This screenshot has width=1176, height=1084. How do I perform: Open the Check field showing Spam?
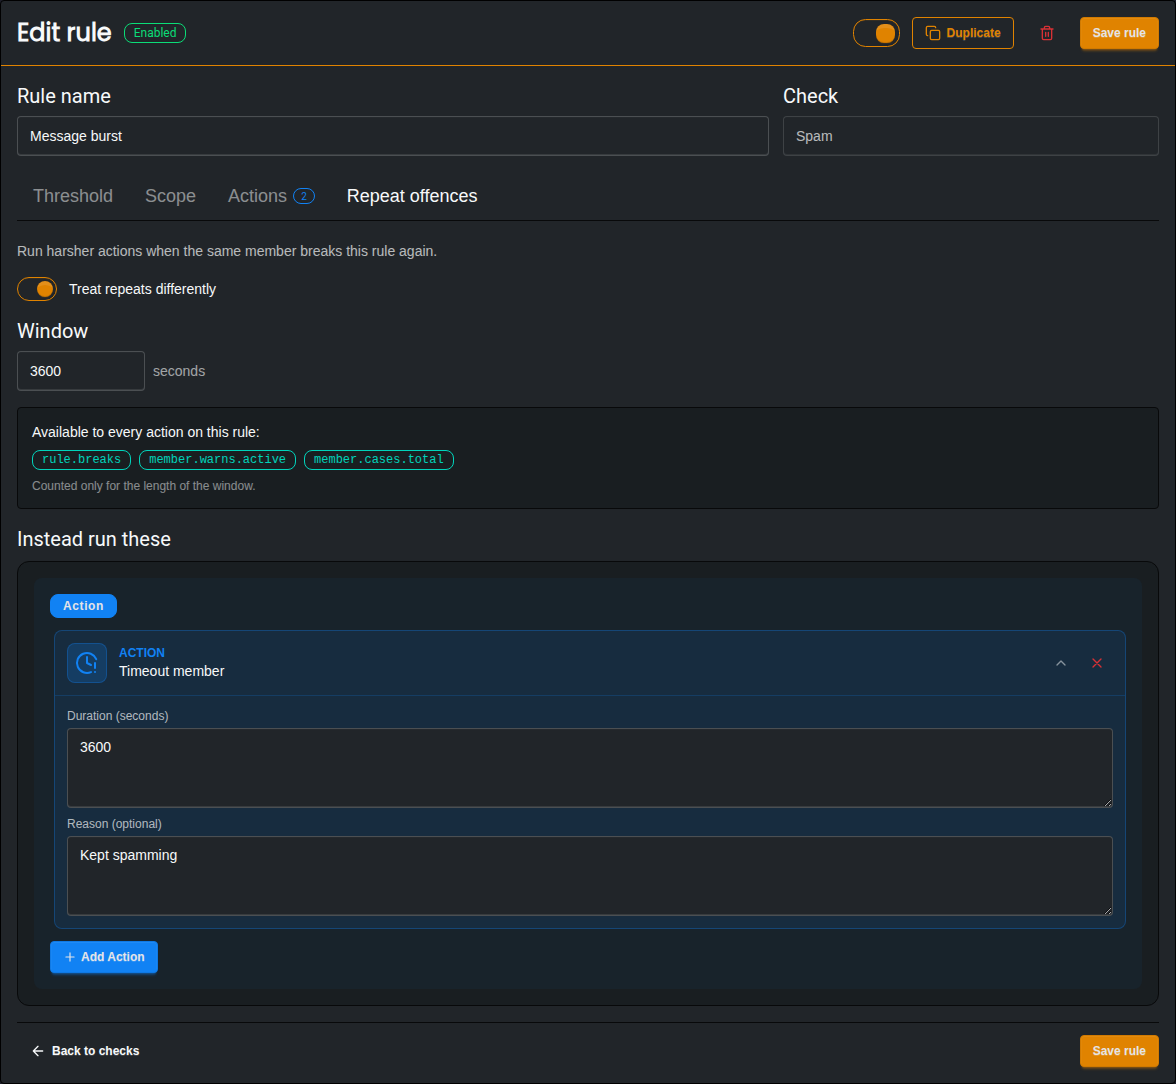click(970, 136)
